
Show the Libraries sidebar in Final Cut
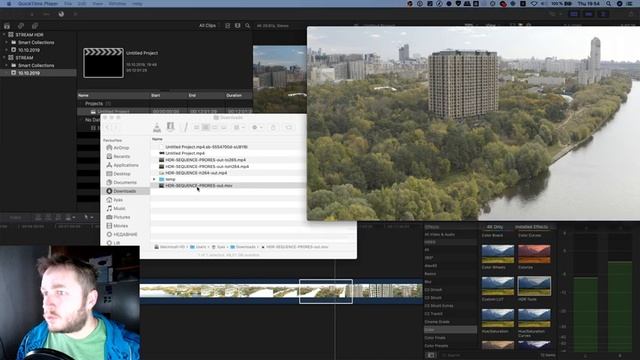pos(7,26)
